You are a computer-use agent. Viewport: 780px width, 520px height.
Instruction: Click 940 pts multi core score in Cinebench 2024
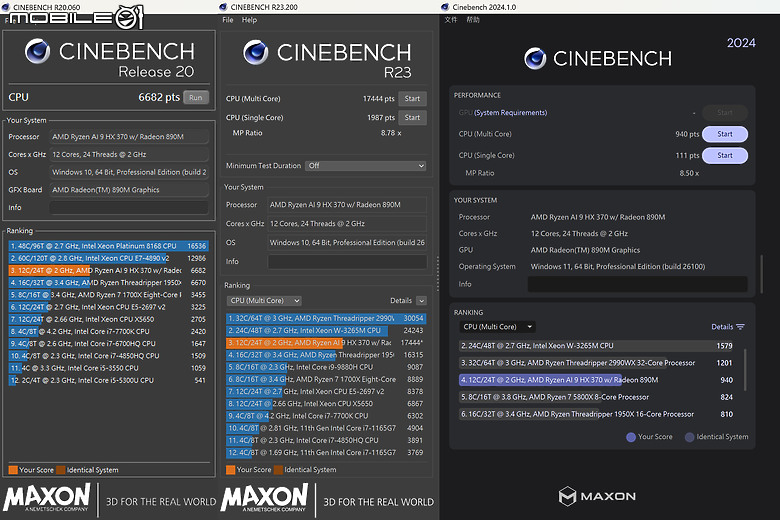(x=687, y=134)
